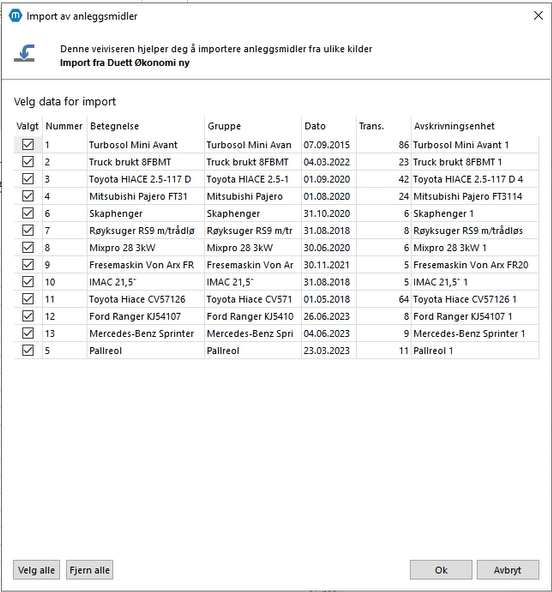Click the import wizard arrow icon
552x592 pixels.
coord(24,53)
